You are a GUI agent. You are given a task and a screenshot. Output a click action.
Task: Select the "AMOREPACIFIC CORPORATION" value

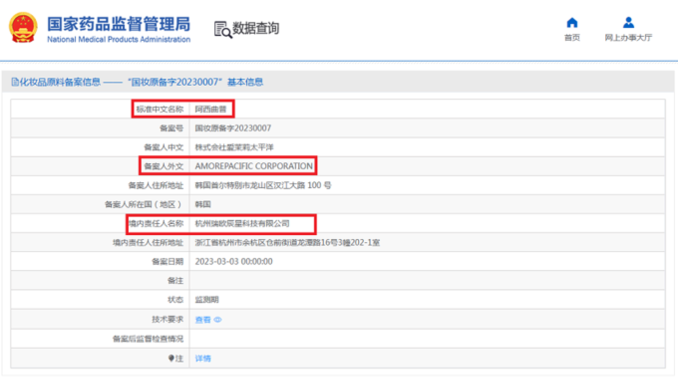click(254, 166)
